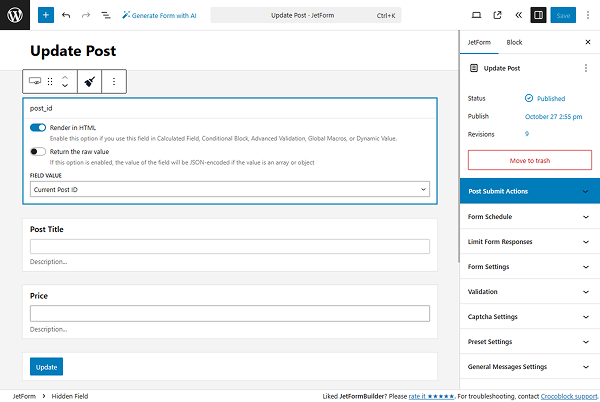The image size is (600, 402).
Task: Click the Save button
Action: coord(563,15)
